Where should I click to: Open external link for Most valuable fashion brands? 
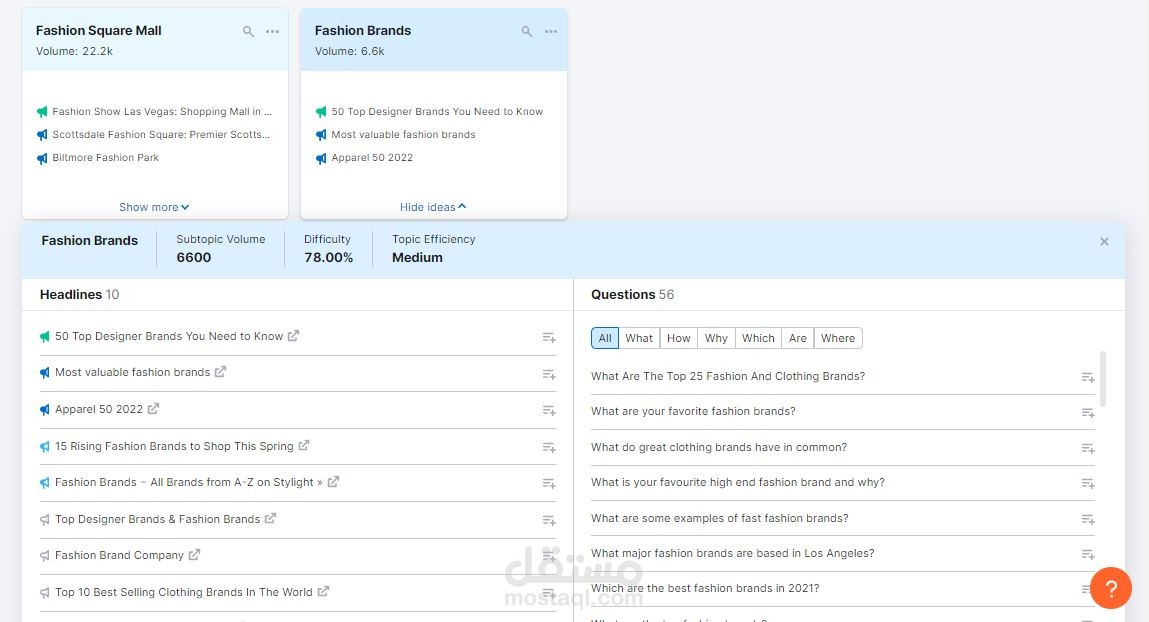click(221, 371)
